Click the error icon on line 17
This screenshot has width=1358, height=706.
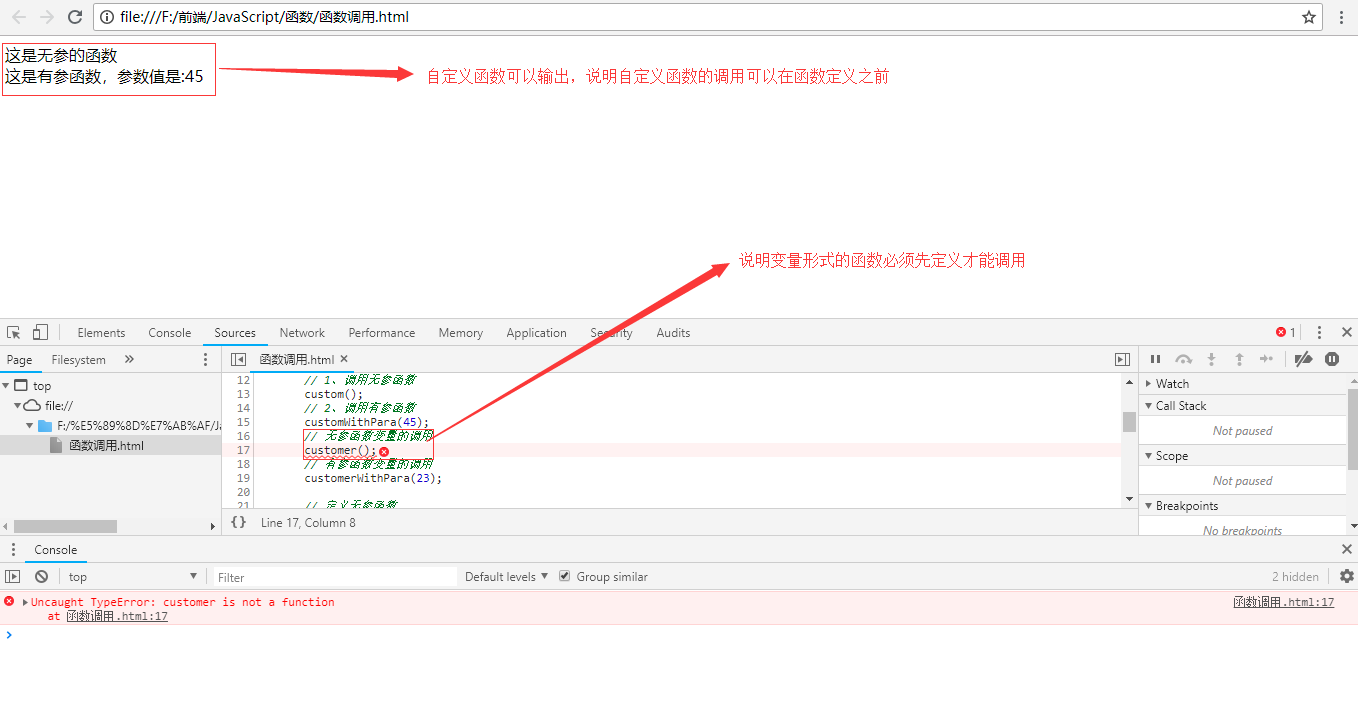384,451
